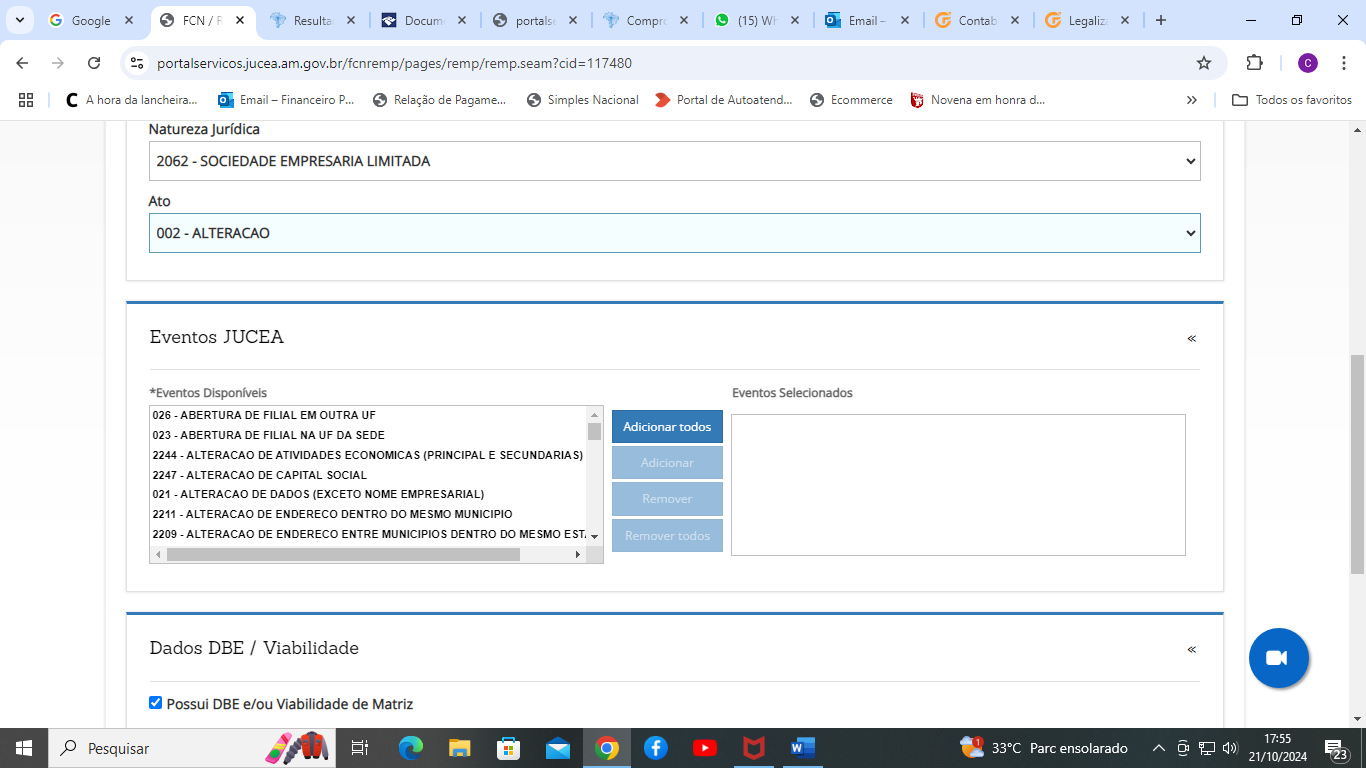Open Novena em honra bookmark

click(x=977, y=100)
